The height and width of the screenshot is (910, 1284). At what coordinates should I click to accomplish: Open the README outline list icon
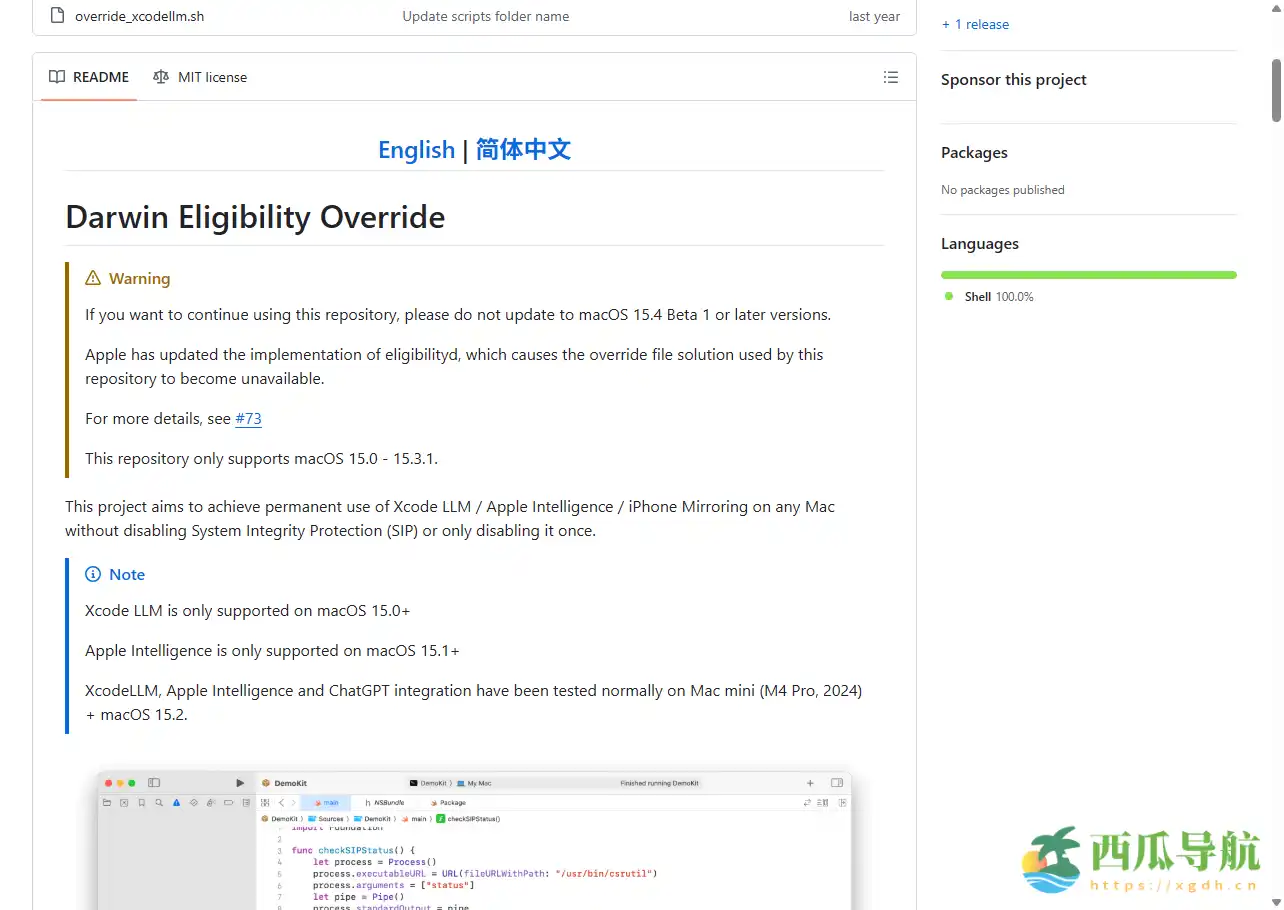pyautogui.click(x=890, y=77)
